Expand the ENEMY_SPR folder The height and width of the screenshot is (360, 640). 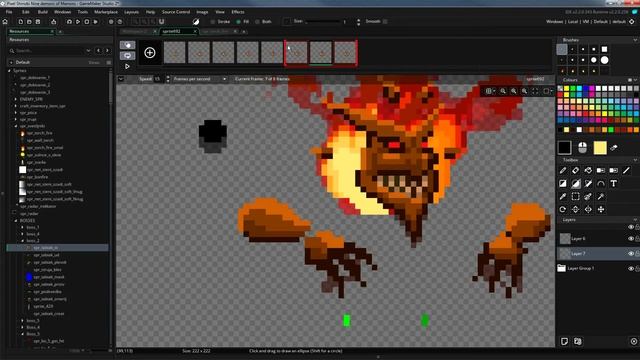click(x=16, y=99)
